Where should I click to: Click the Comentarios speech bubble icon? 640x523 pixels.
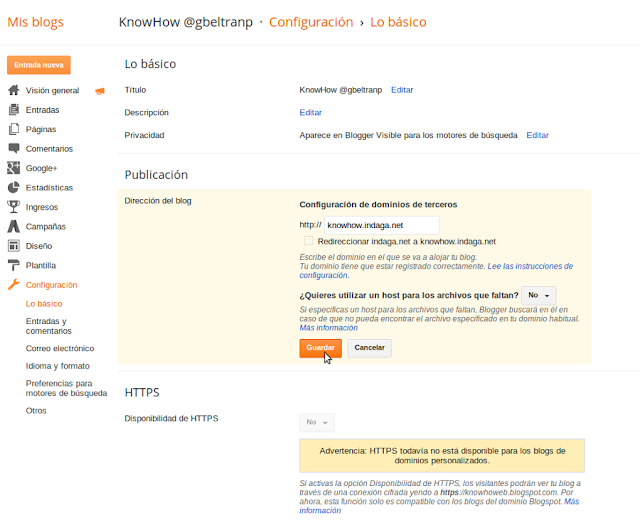click(x=14, y=148)
